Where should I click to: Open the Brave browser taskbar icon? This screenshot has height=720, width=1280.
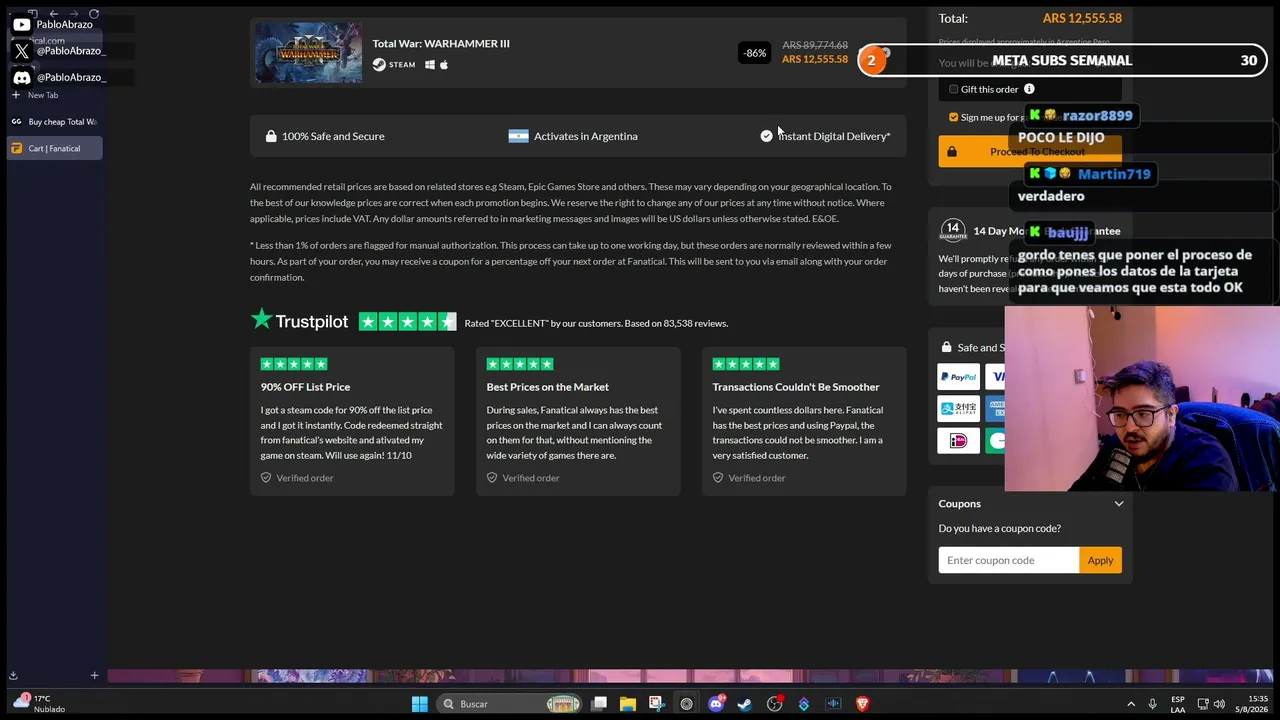pos(862,704)
